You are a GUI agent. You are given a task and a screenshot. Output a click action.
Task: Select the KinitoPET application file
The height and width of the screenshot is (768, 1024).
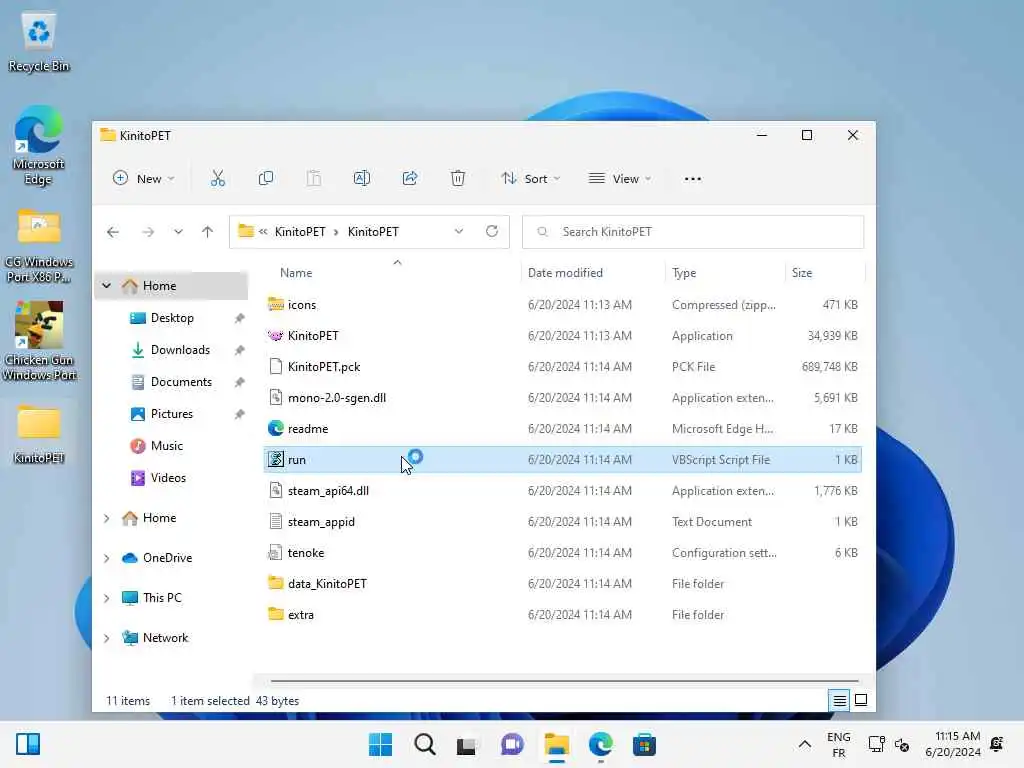563,336
